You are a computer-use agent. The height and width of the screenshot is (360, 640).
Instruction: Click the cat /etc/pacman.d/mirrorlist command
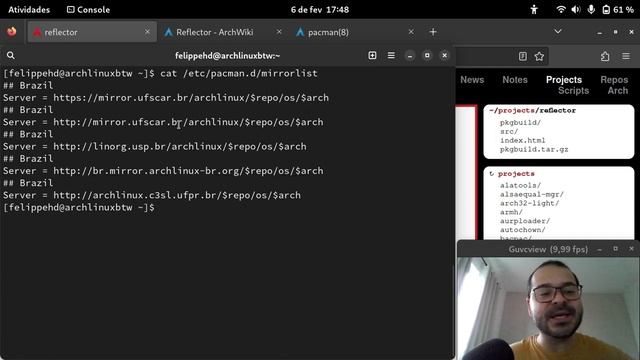point(239,73)
